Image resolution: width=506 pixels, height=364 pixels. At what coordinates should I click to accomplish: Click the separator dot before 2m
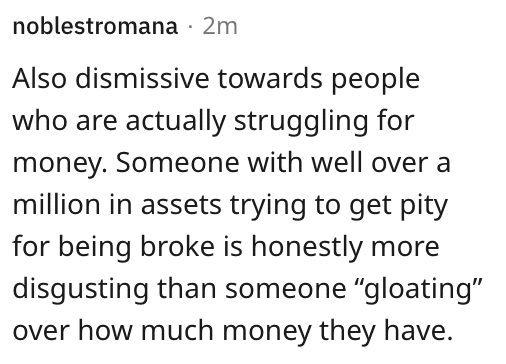pos(190,27)
